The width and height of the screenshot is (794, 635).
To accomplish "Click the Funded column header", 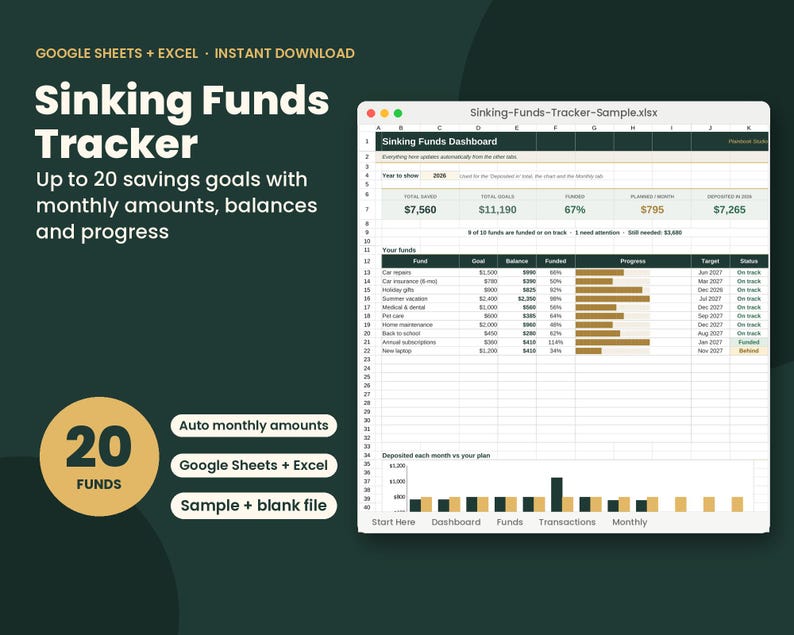I will pyautogui.click(x=555, y=261).
